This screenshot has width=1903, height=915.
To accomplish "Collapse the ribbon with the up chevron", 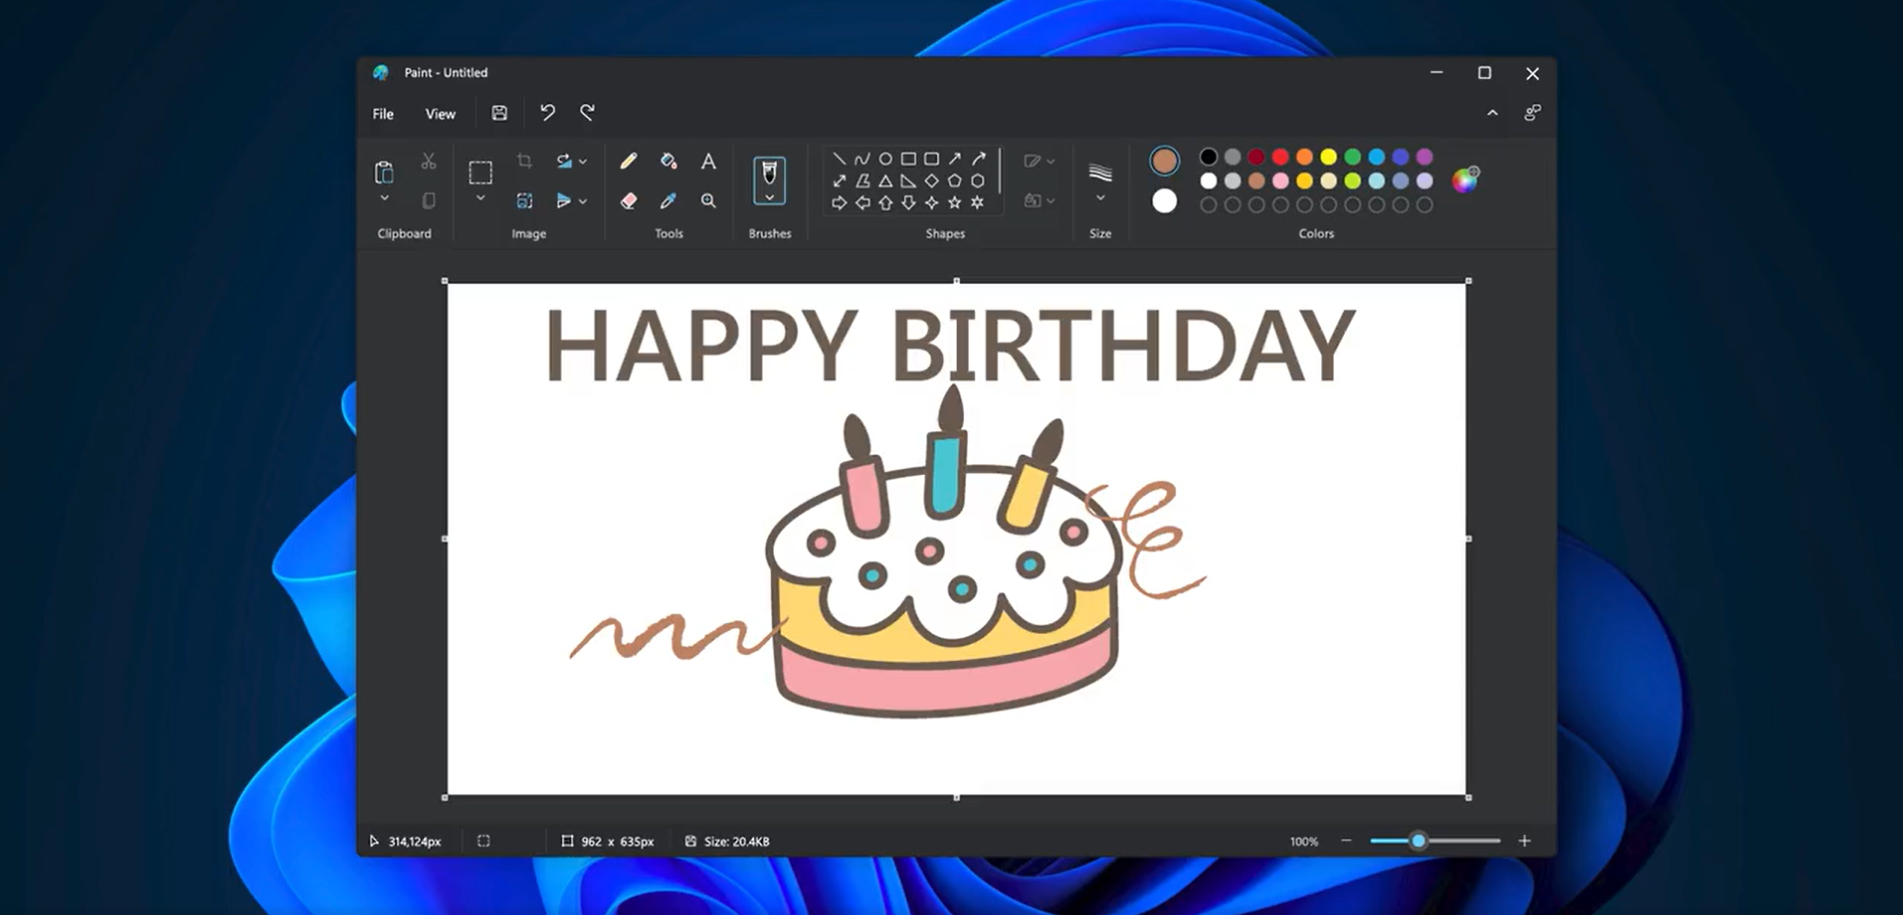I will (x=1492, y=113).
